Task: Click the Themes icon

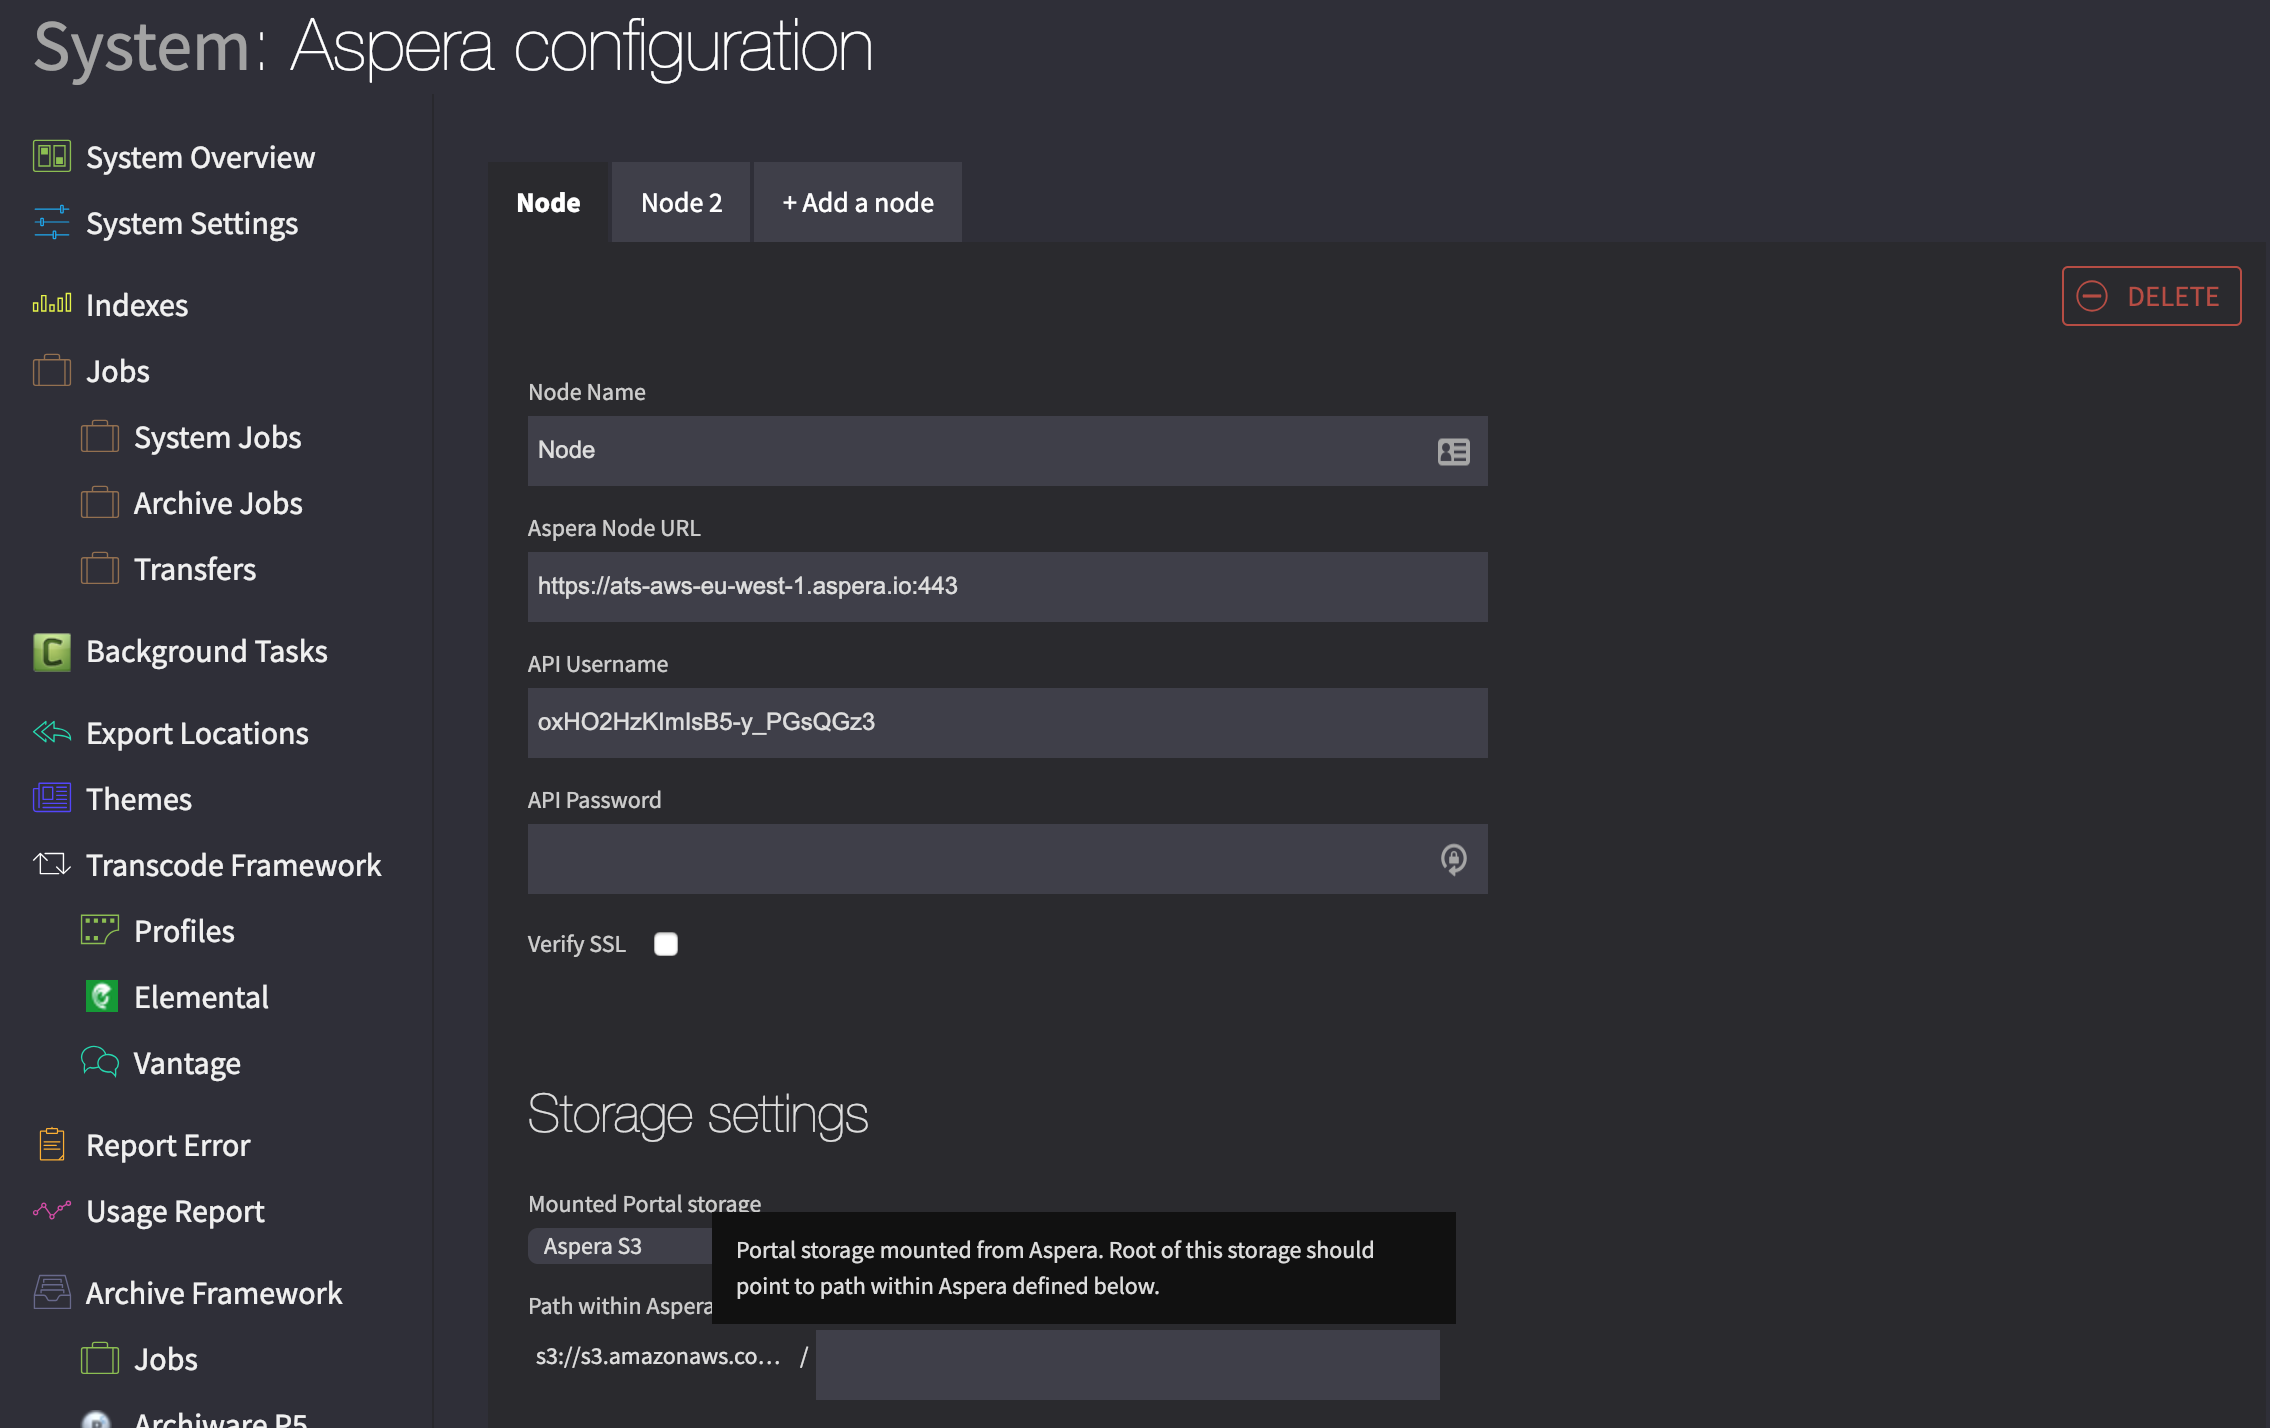Action: click(49, 796)
